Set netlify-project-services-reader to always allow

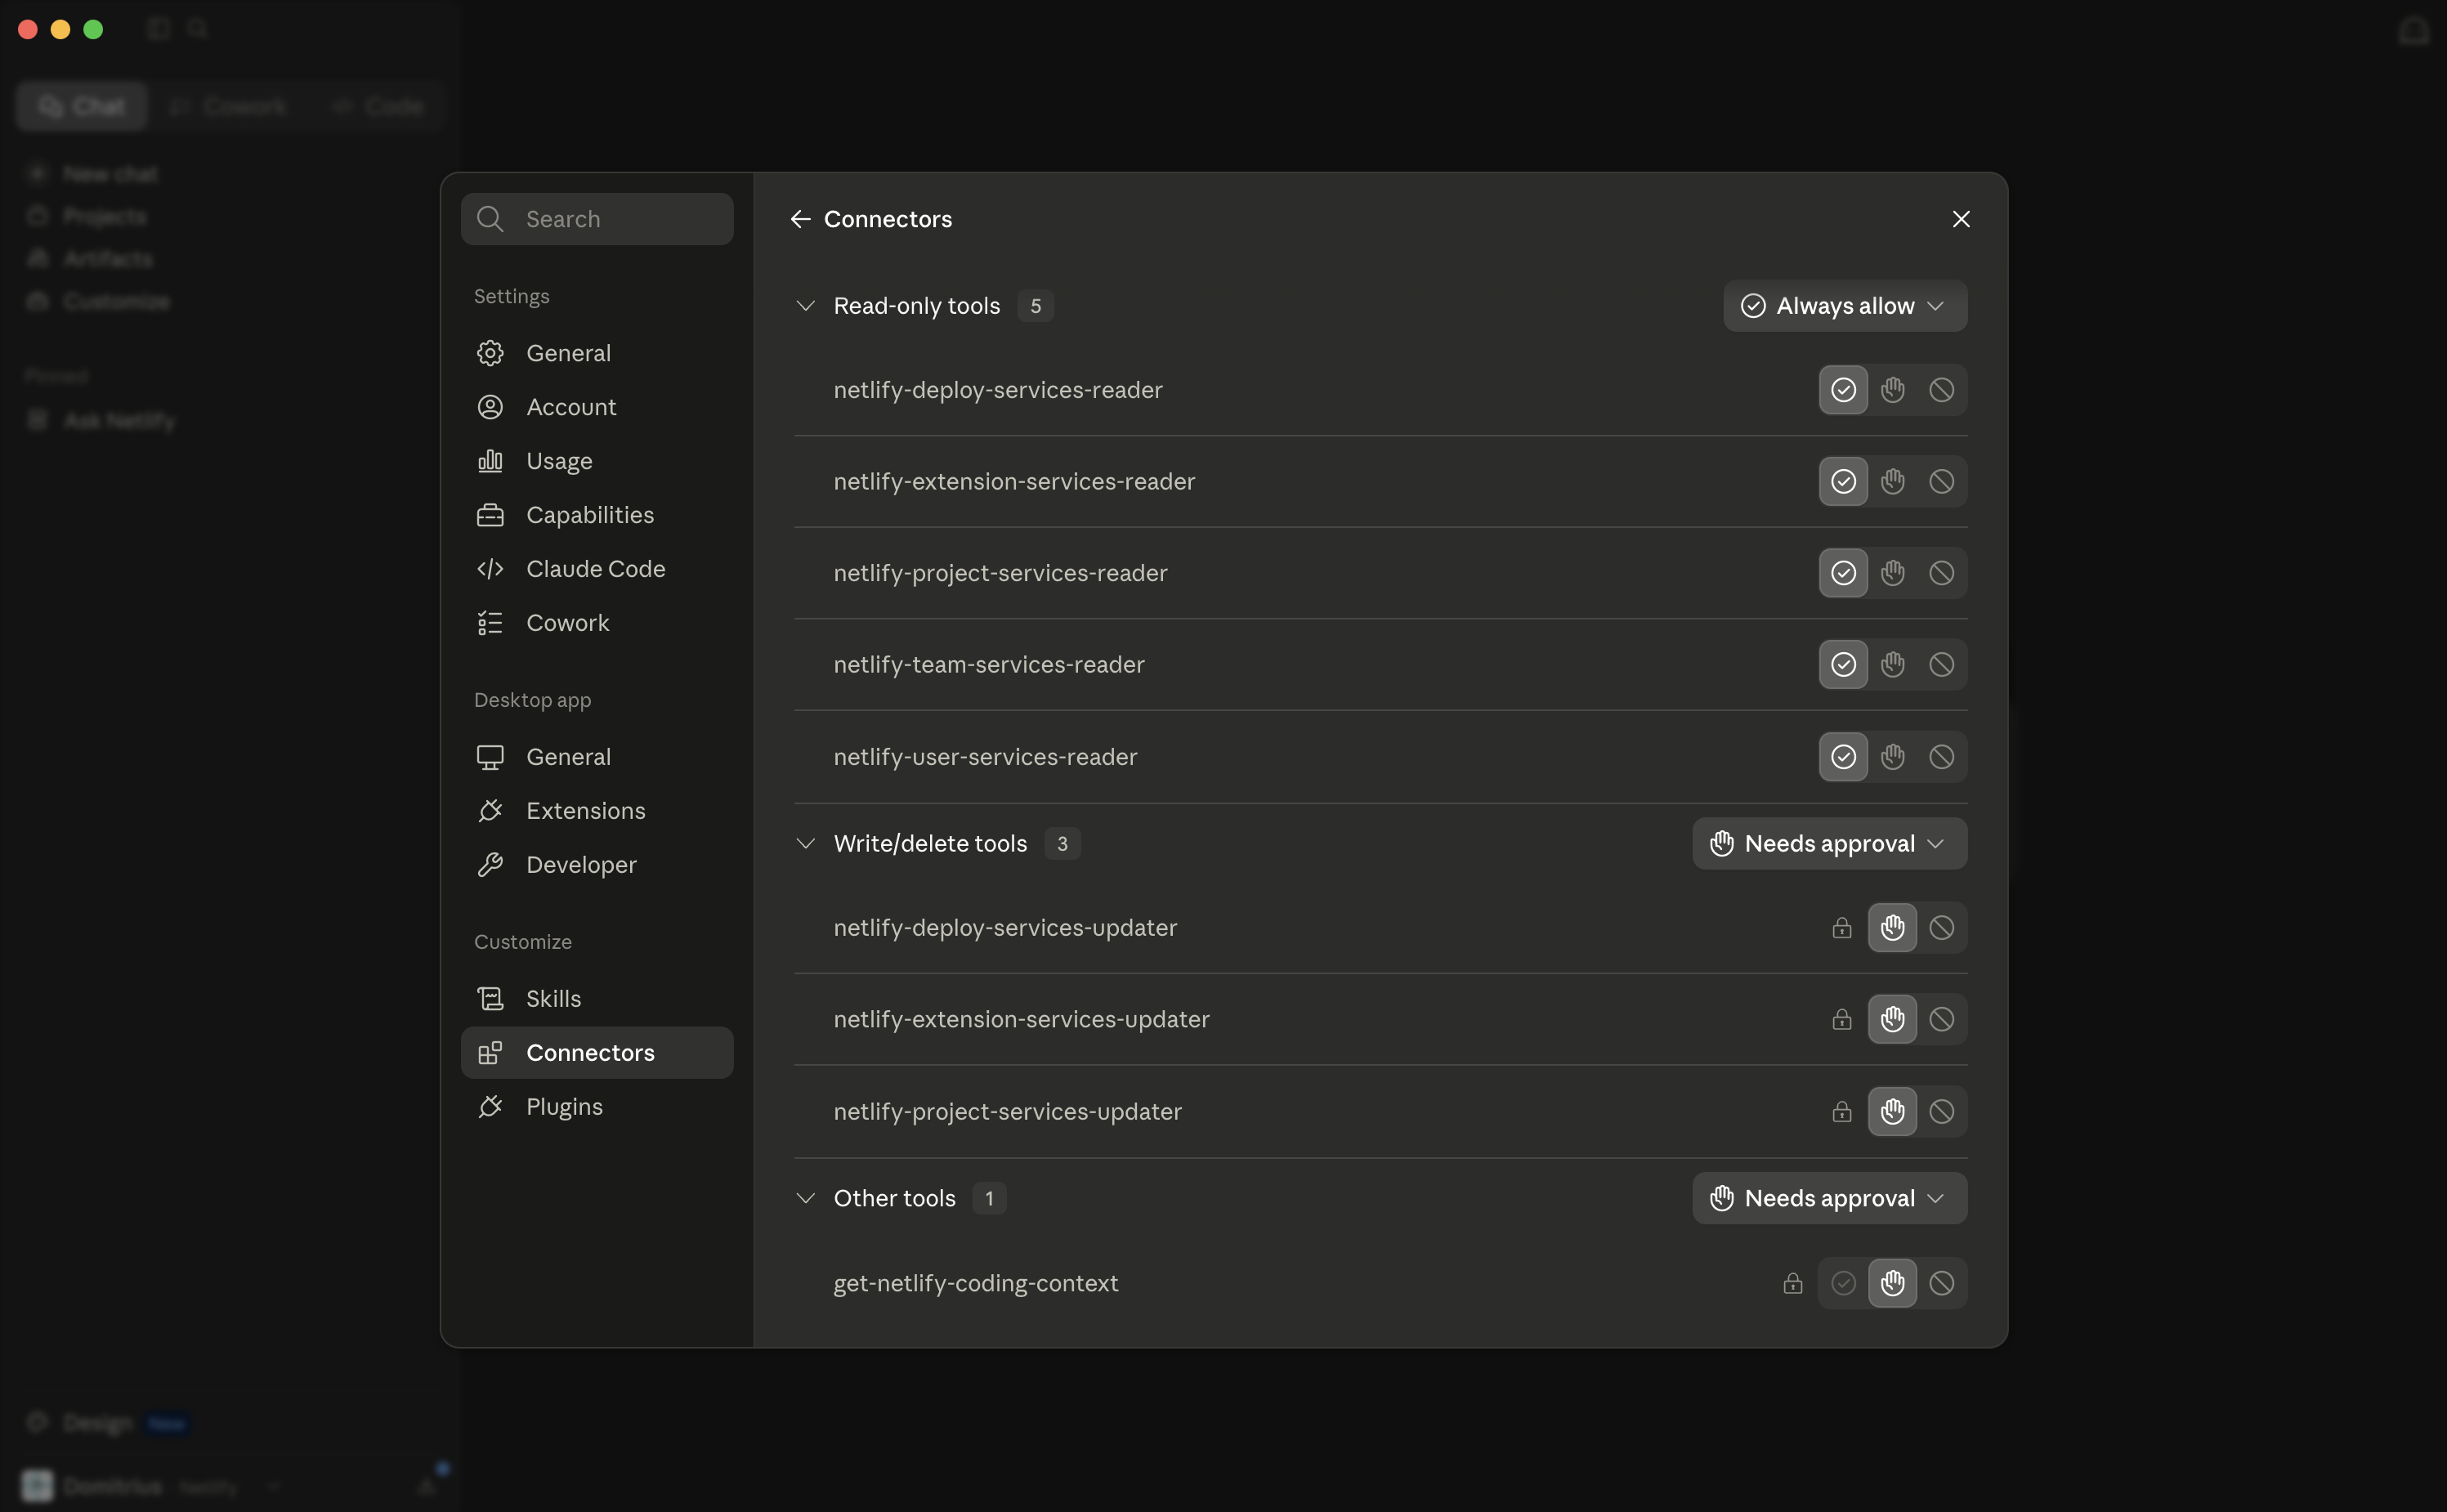(1843, 573)
